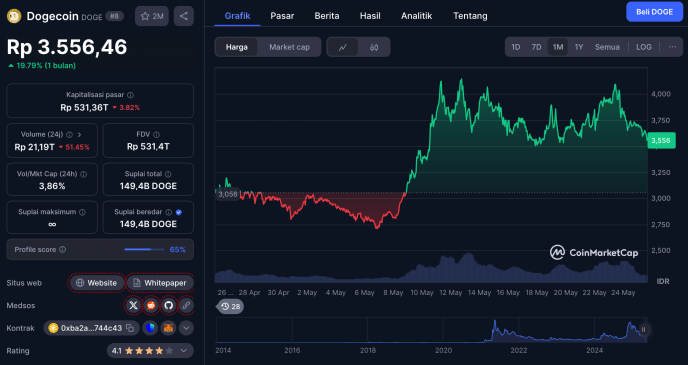Open the Grafik tab
Image resolution: width=688 pixels, height=365 pixels.
click(237, 16)
